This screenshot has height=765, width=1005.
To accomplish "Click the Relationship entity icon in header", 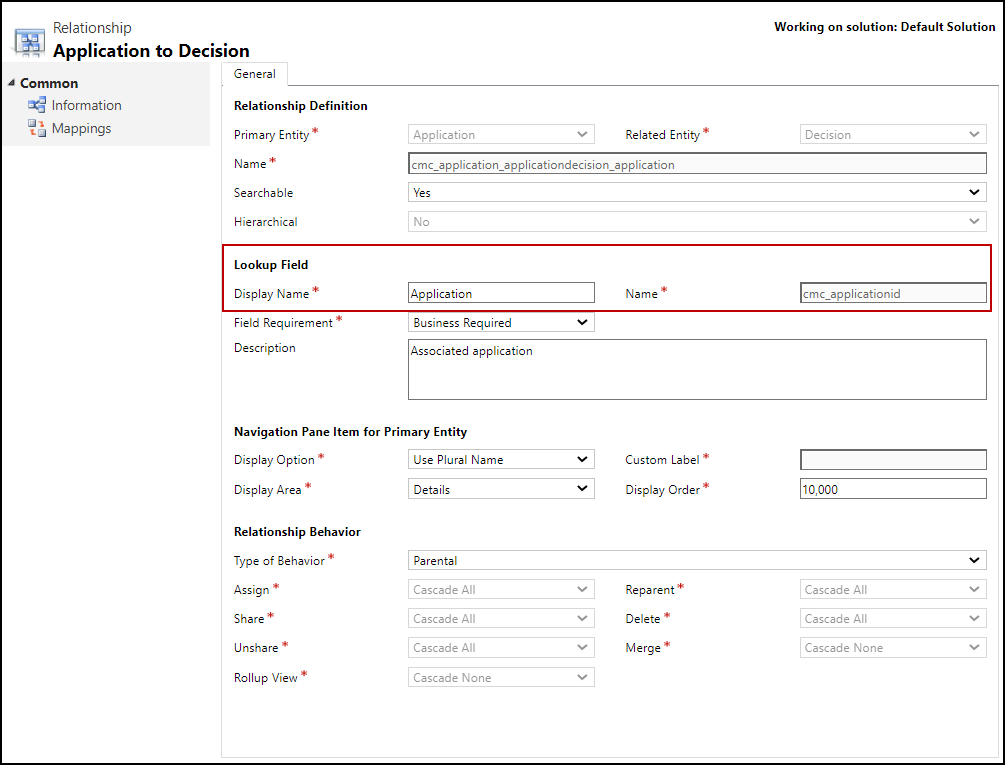I will (x=29, y=40).
